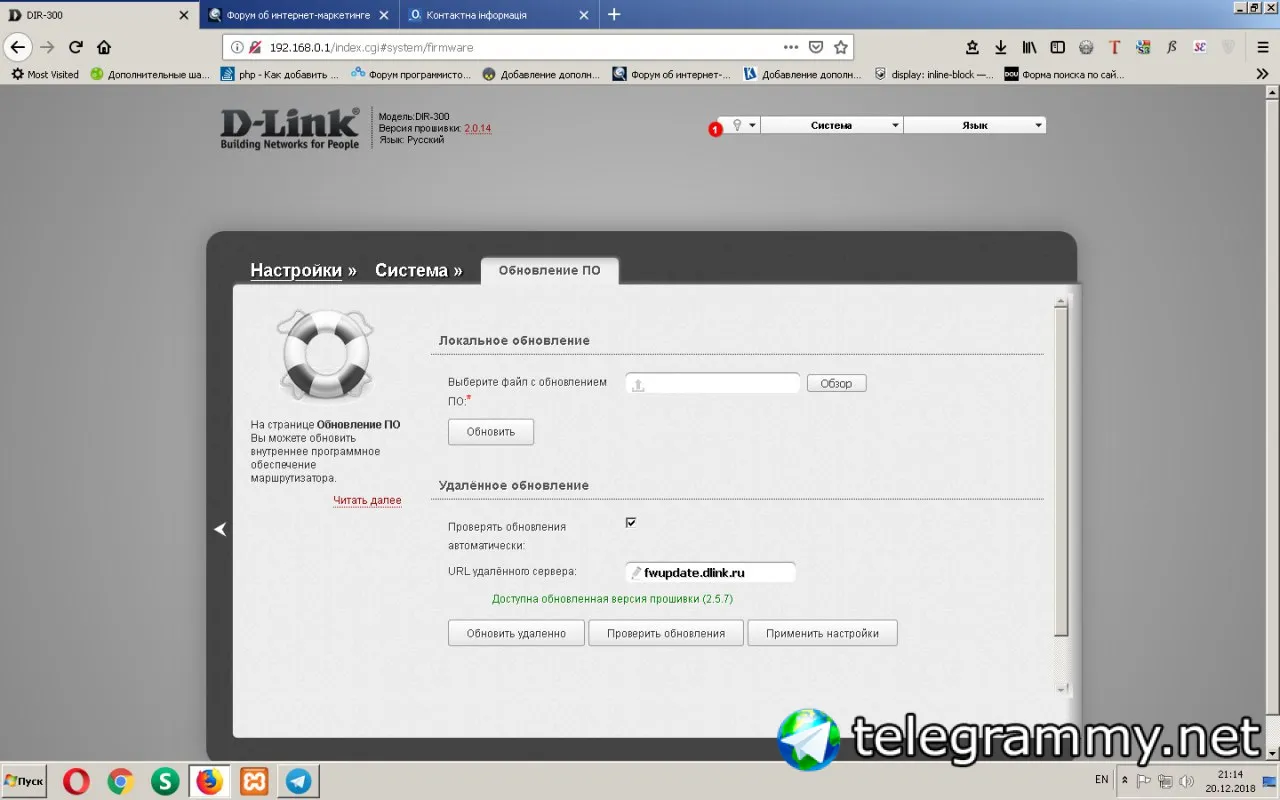Open the Форум программисто... bookmark
This screenshot has height=800, width=1280.
click(411, 74)
